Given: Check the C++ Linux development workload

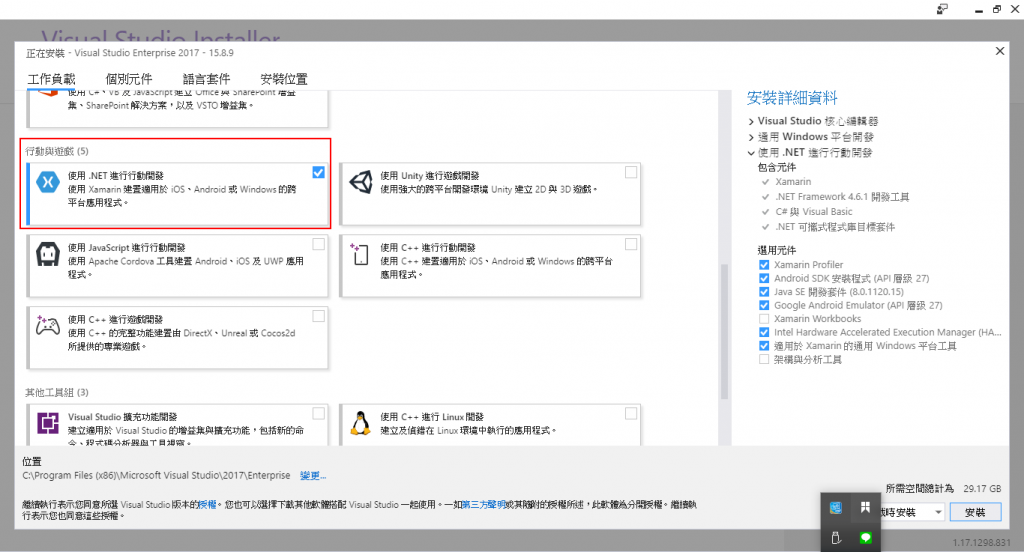Looking at the screenshot, I should click(x=631, y=414).
